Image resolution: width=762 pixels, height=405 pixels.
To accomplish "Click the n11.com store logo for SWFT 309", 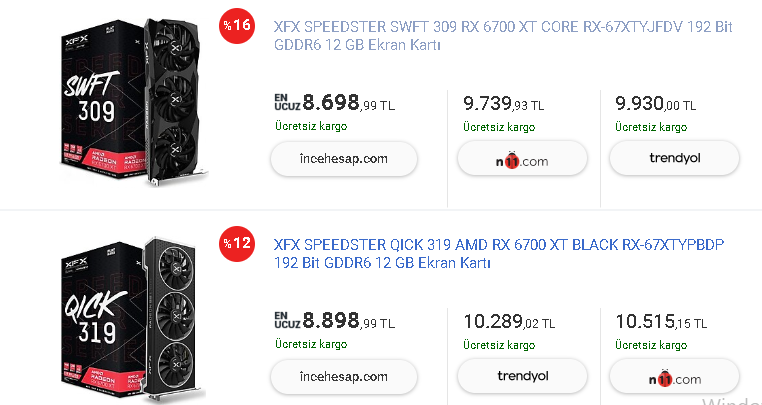I will pyautogui.click(x=522, y=159).
